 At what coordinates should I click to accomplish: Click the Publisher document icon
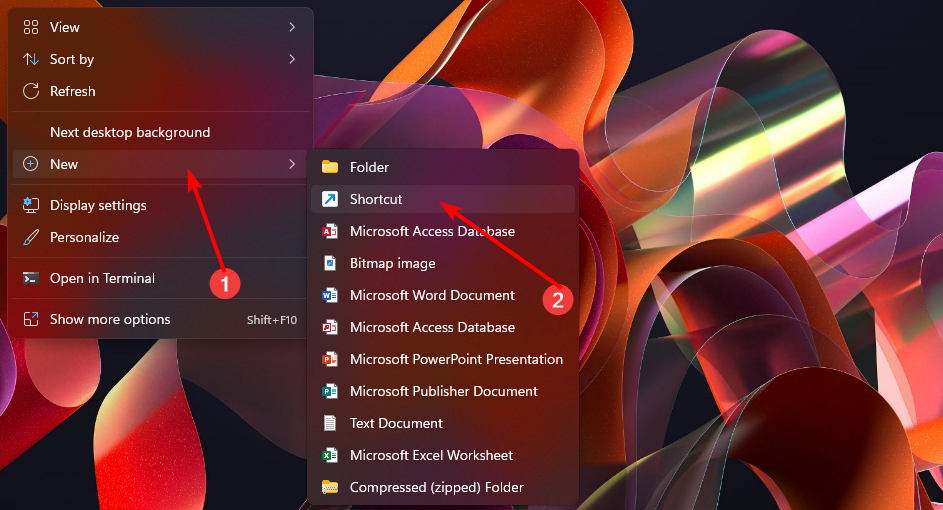[x=330, y=391]
